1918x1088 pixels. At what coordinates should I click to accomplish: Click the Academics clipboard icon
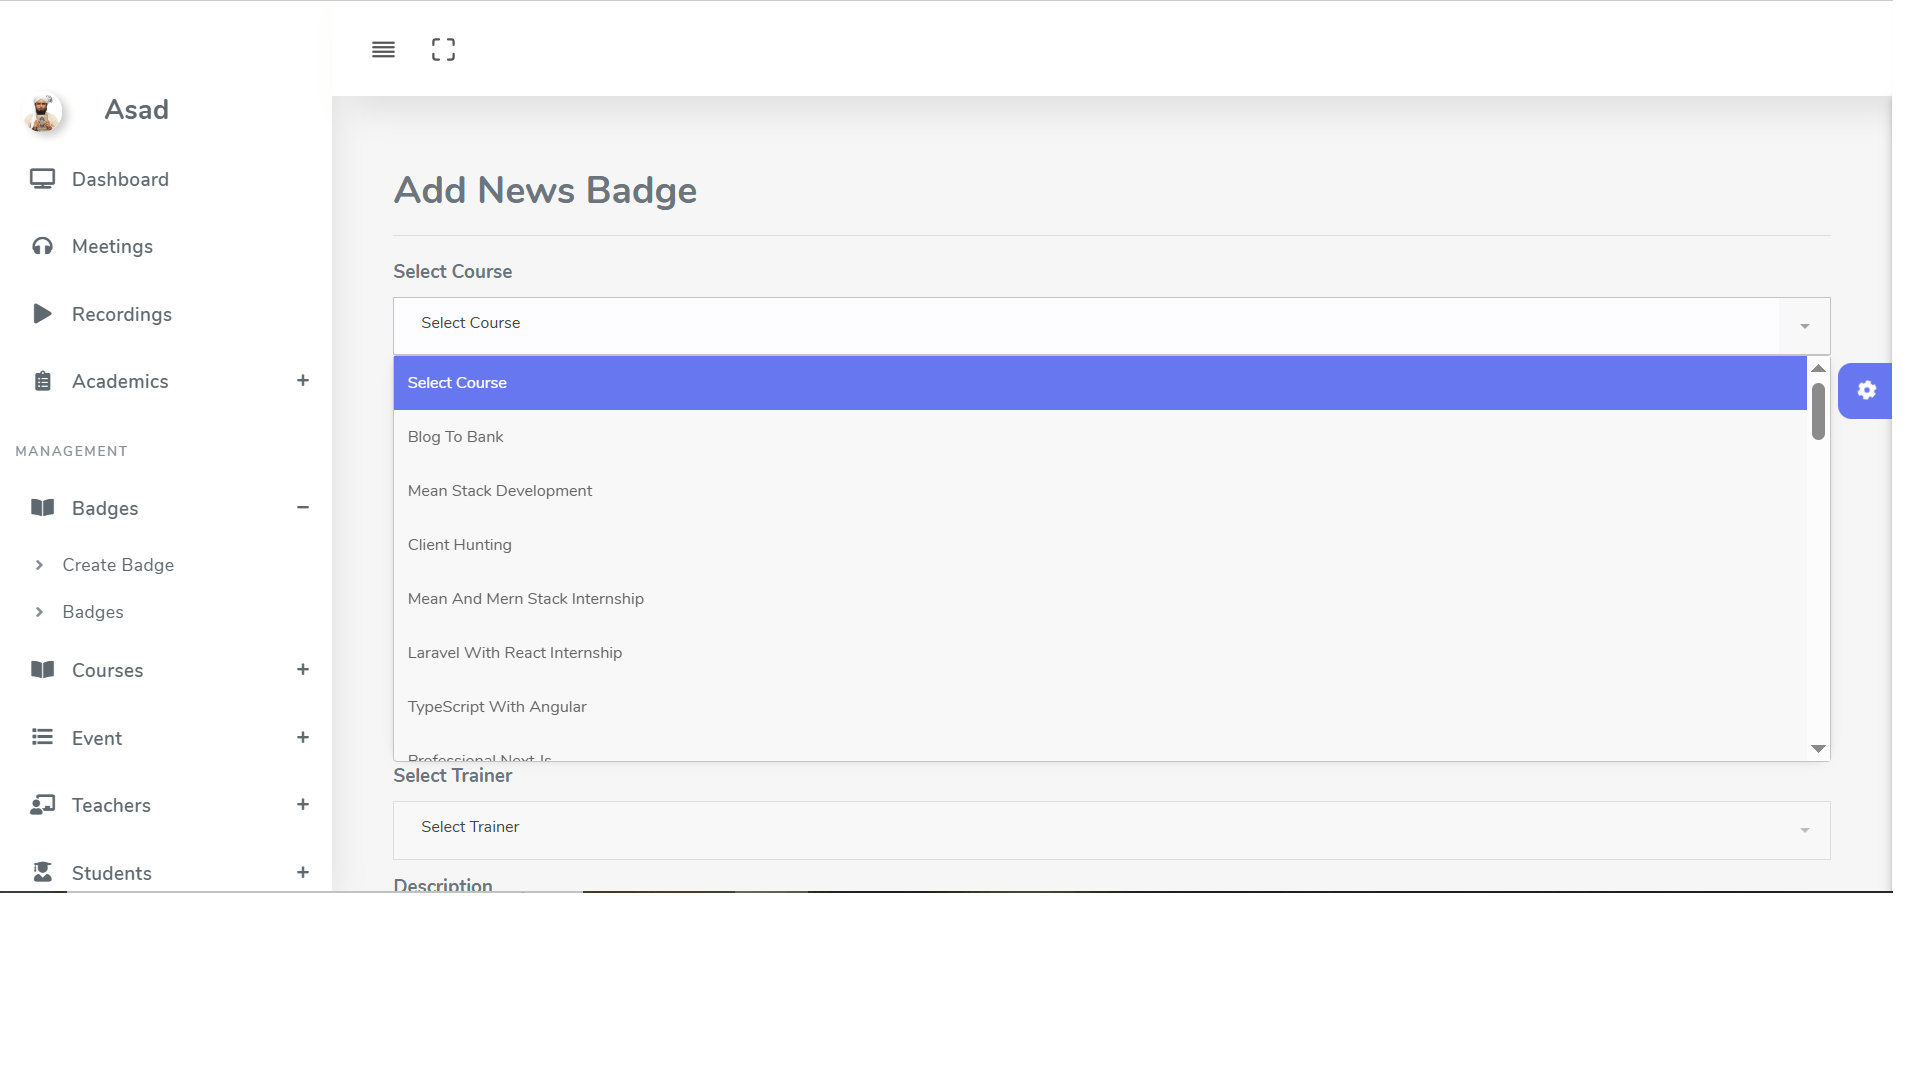pos(42,381)
